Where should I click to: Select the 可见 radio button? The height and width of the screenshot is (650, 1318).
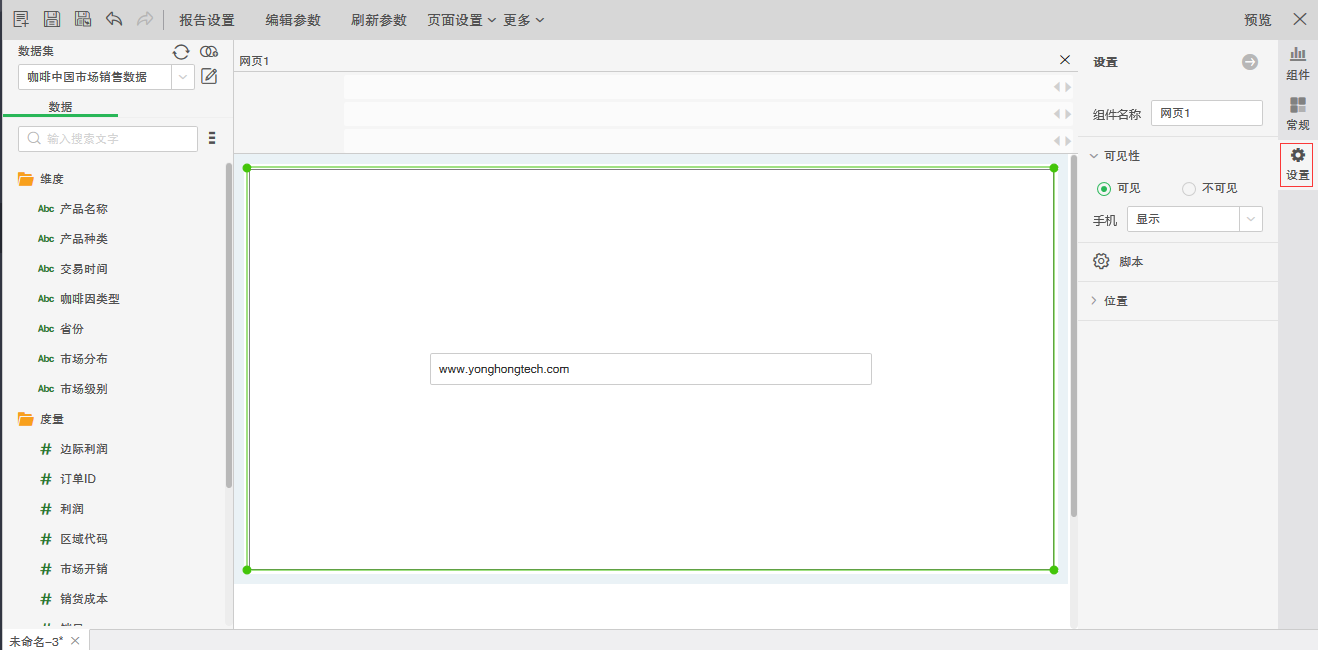tap(1104, 188)
